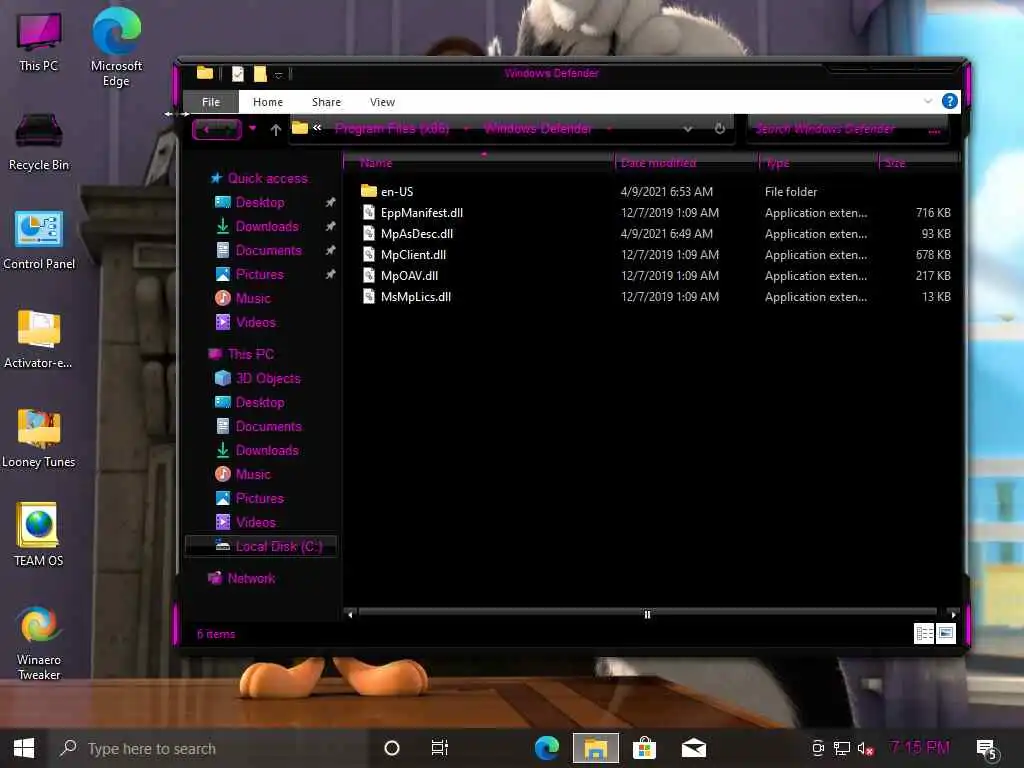This screenshot has width=1024, height=768.
Task: Open recent locations dropdown arrow
Action: pos(252,128)
